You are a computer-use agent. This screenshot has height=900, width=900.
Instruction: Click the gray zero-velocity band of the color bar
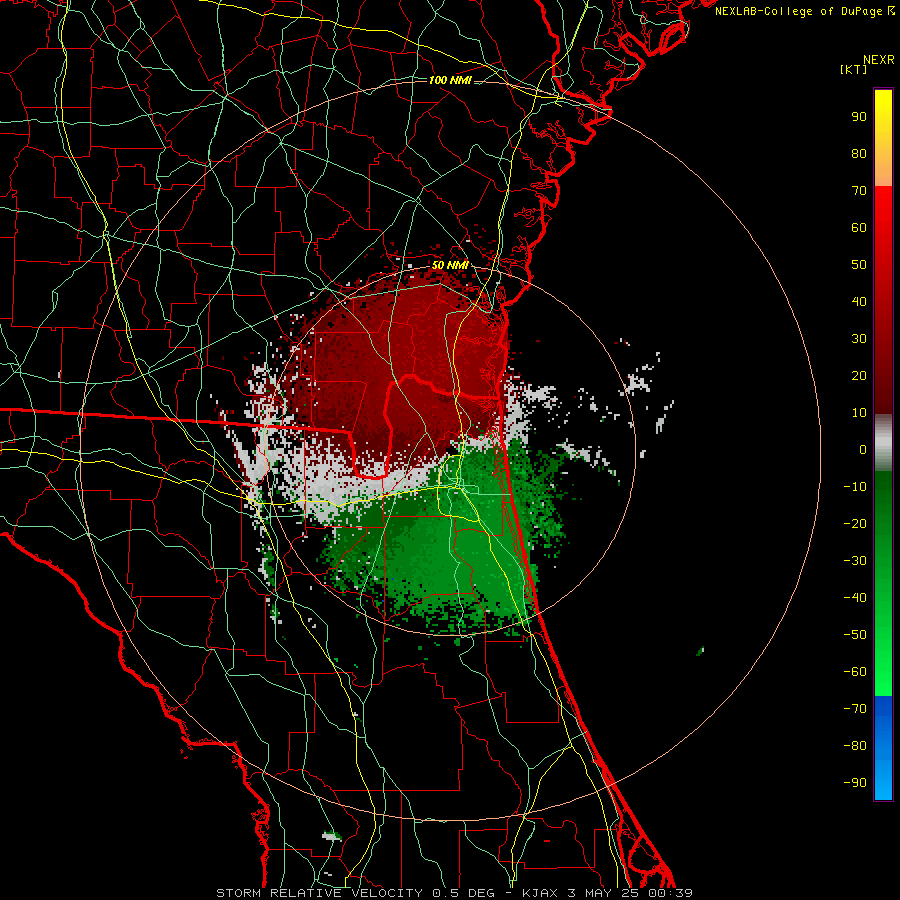(883, 443)
